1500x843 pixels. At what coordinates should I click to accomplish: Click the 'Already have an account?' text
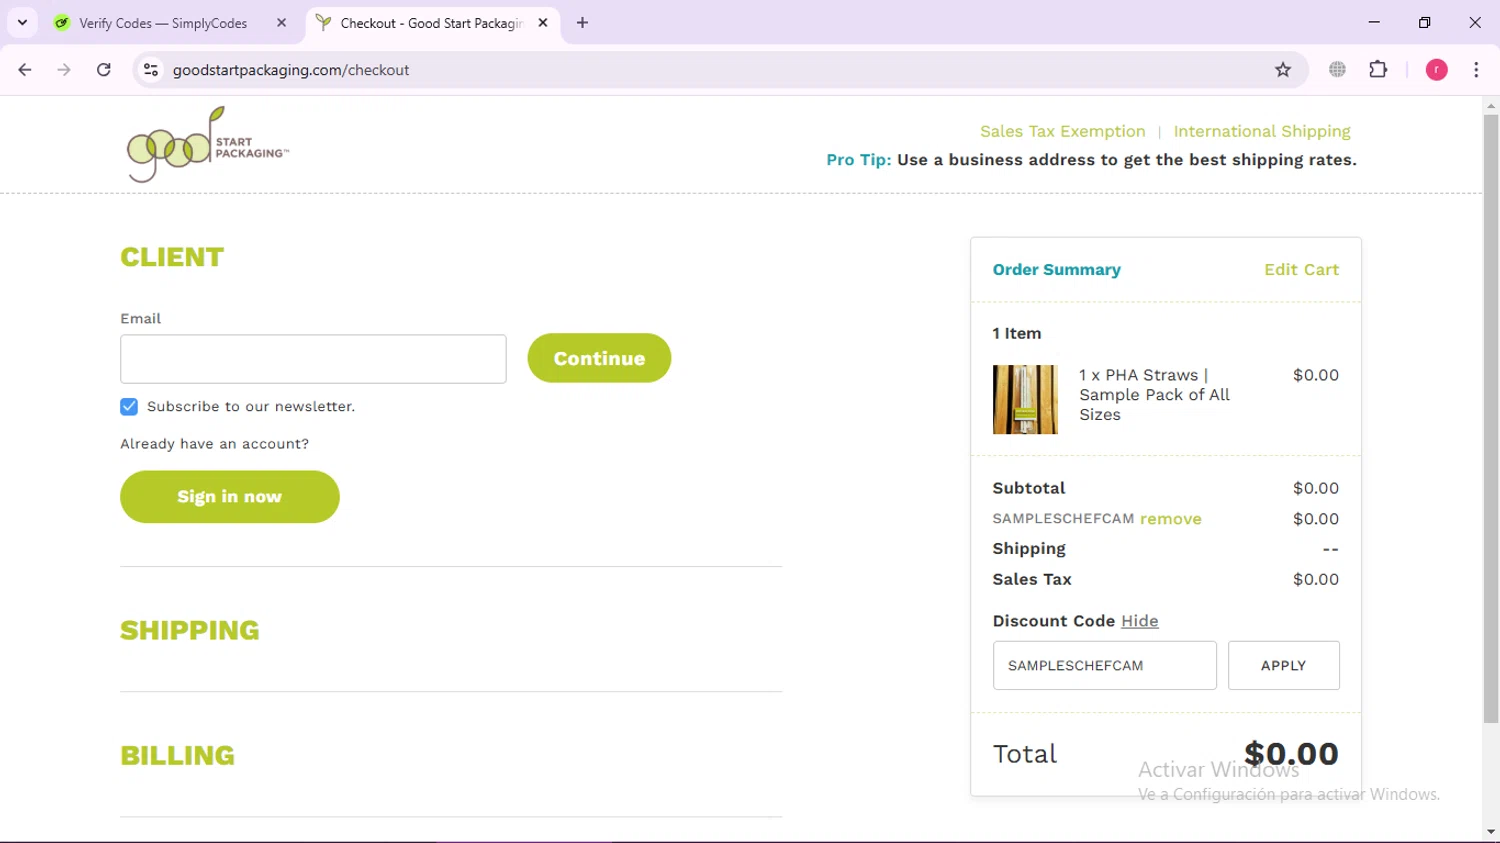(x=215, y=444)
